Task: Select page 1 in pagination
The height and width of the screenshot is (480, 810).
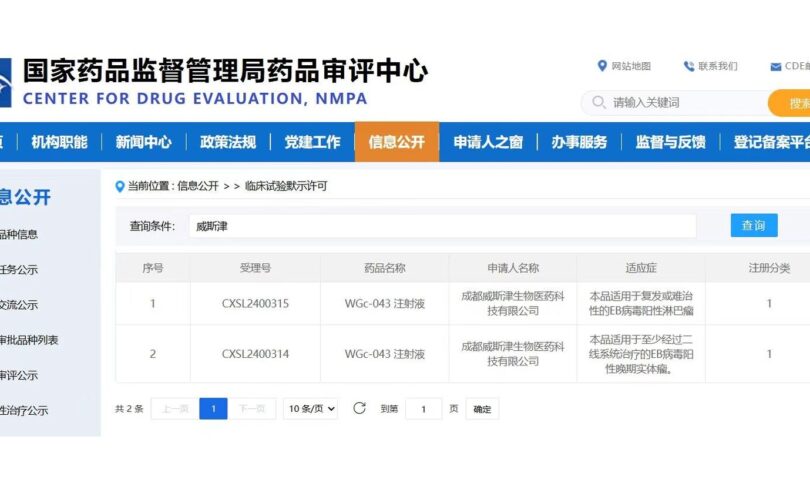Action: [x=213, y=408]
